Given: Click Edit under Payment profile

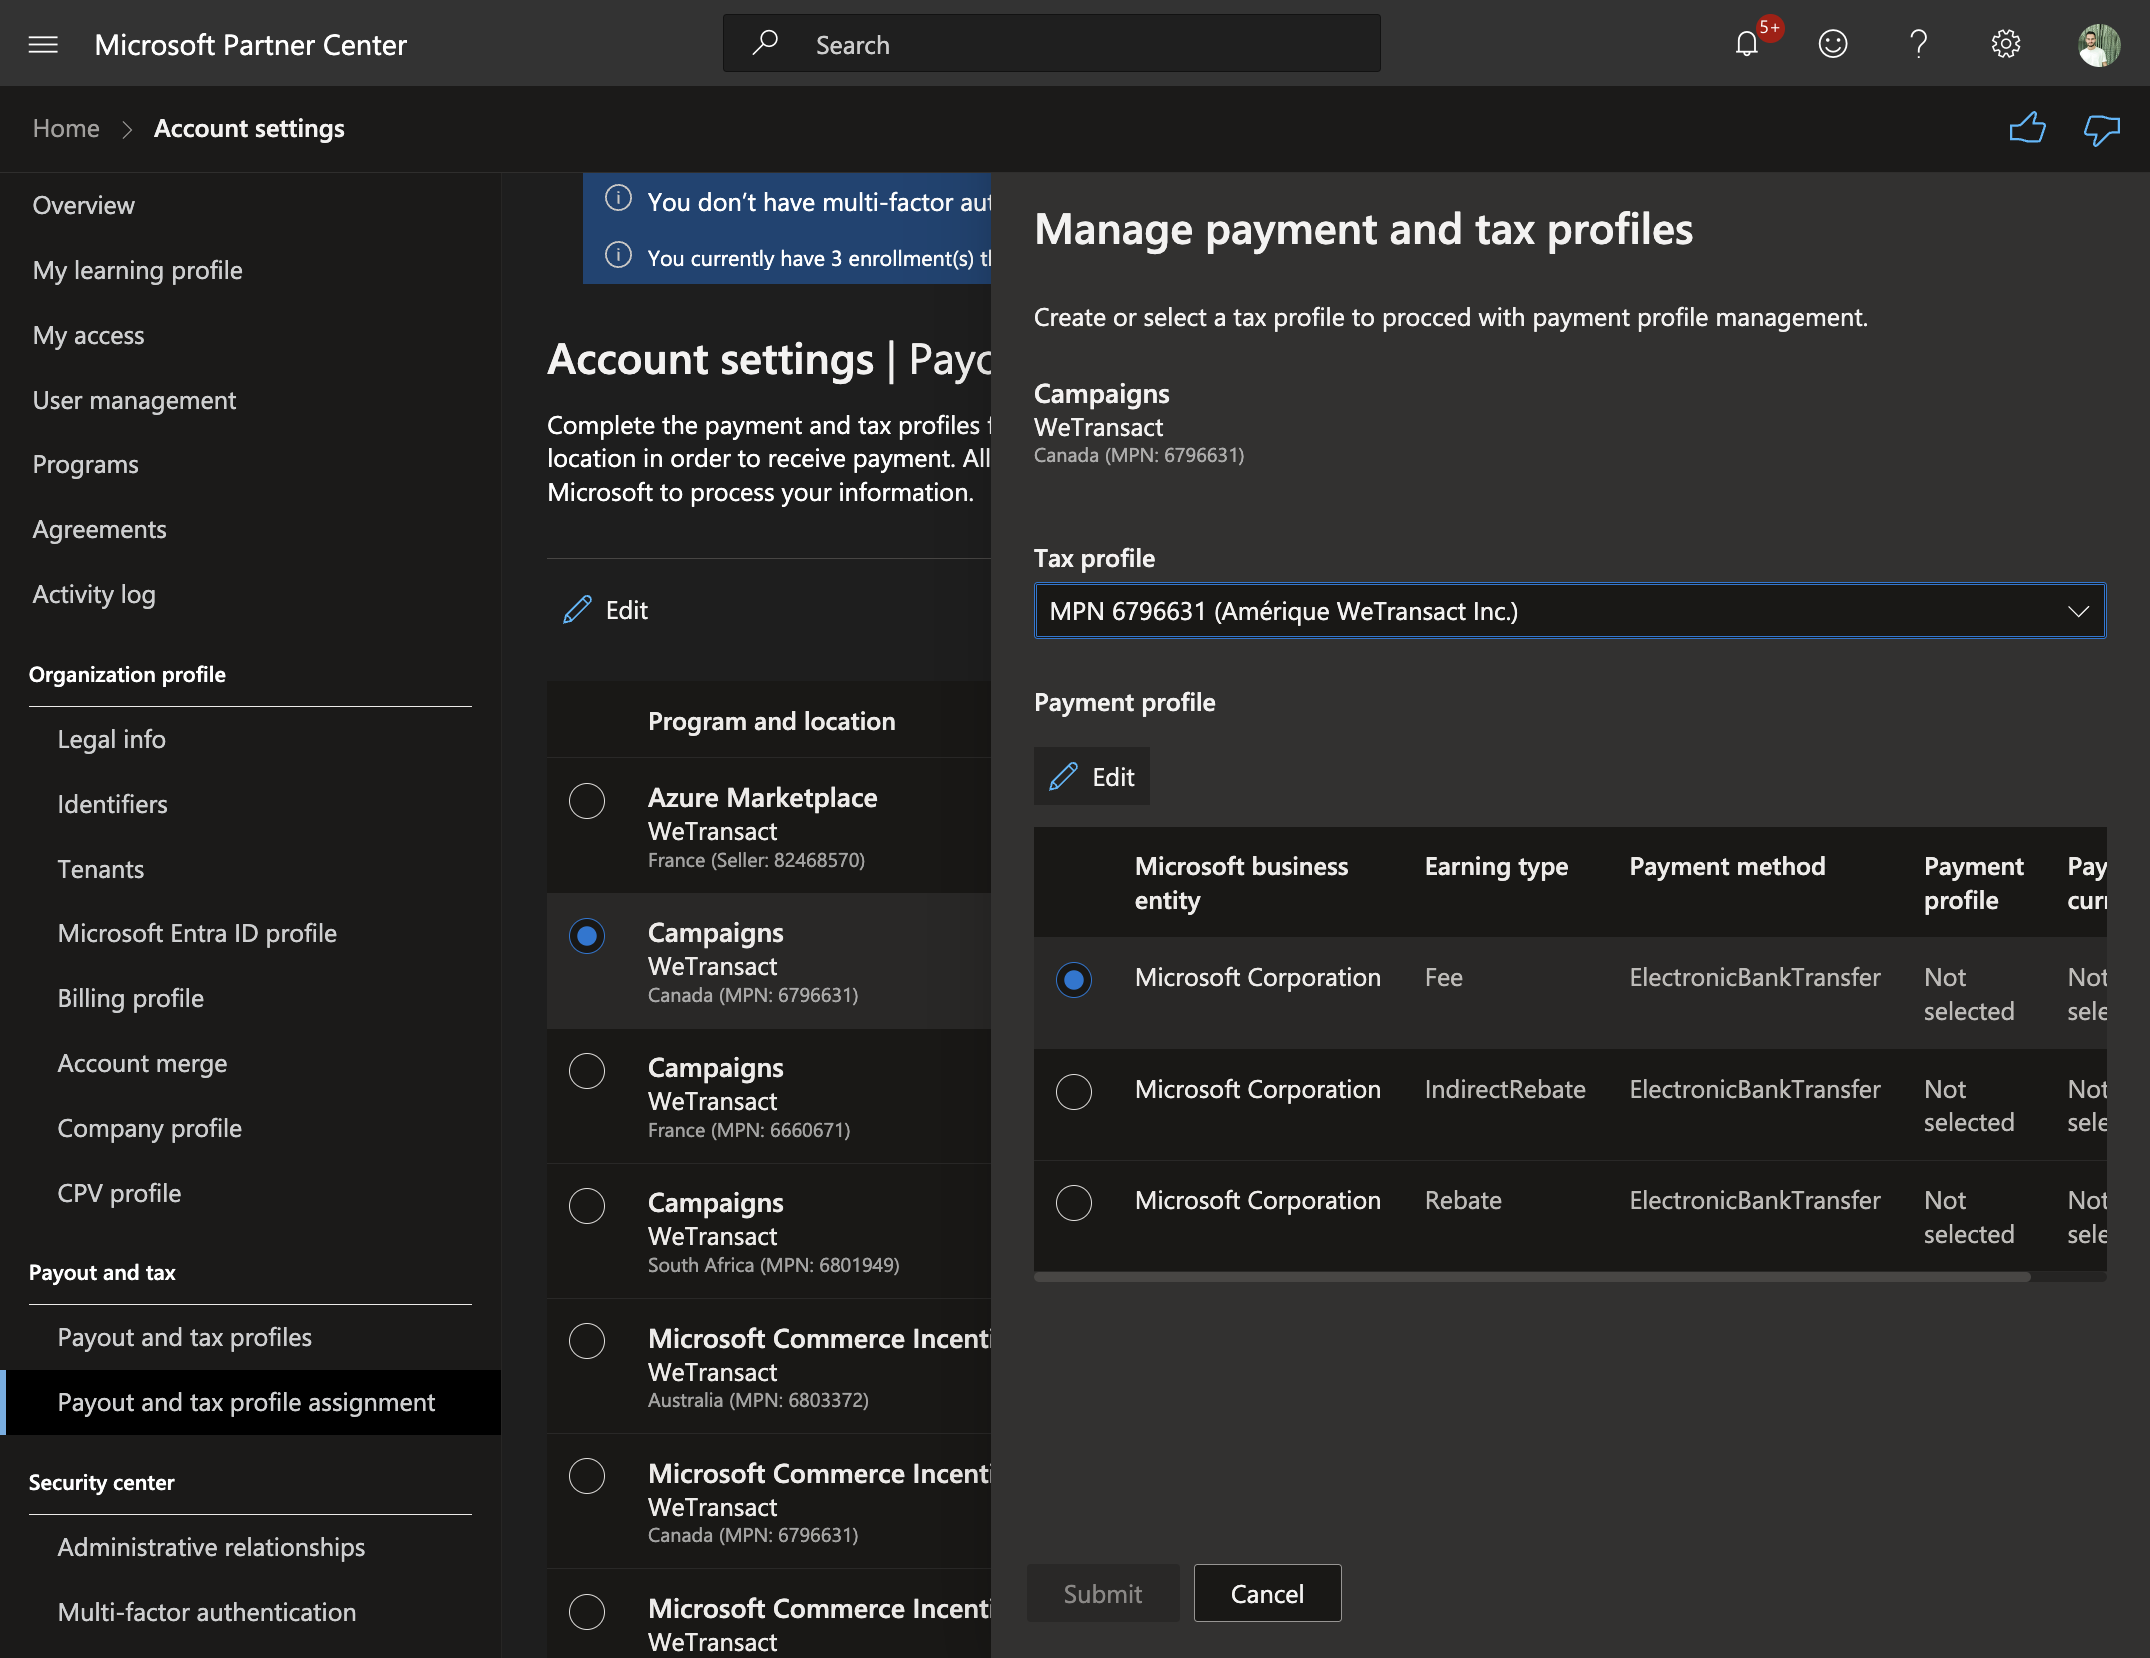Looking at the screenshot, I should point(1092,777).
